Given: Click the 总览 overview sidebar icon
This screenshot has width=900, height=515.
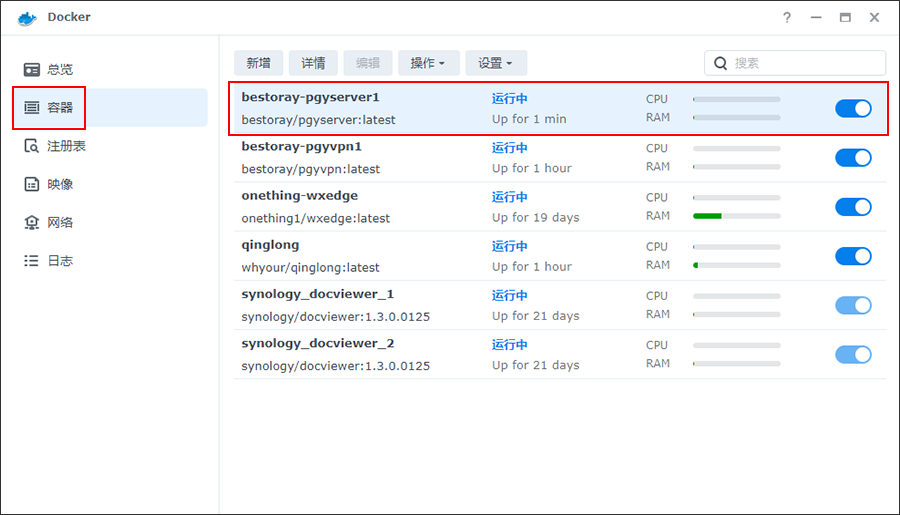Looking at the screenshot, I should point(32,69).
